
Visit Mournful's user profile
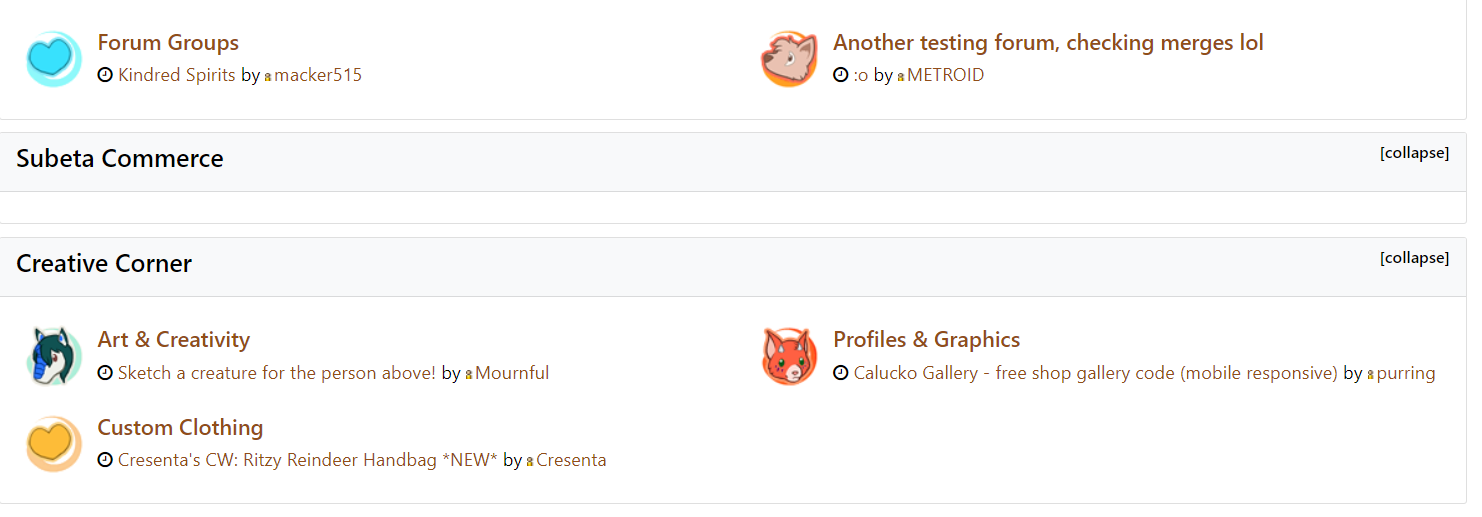pyautogui.click(x=512, y=373)
